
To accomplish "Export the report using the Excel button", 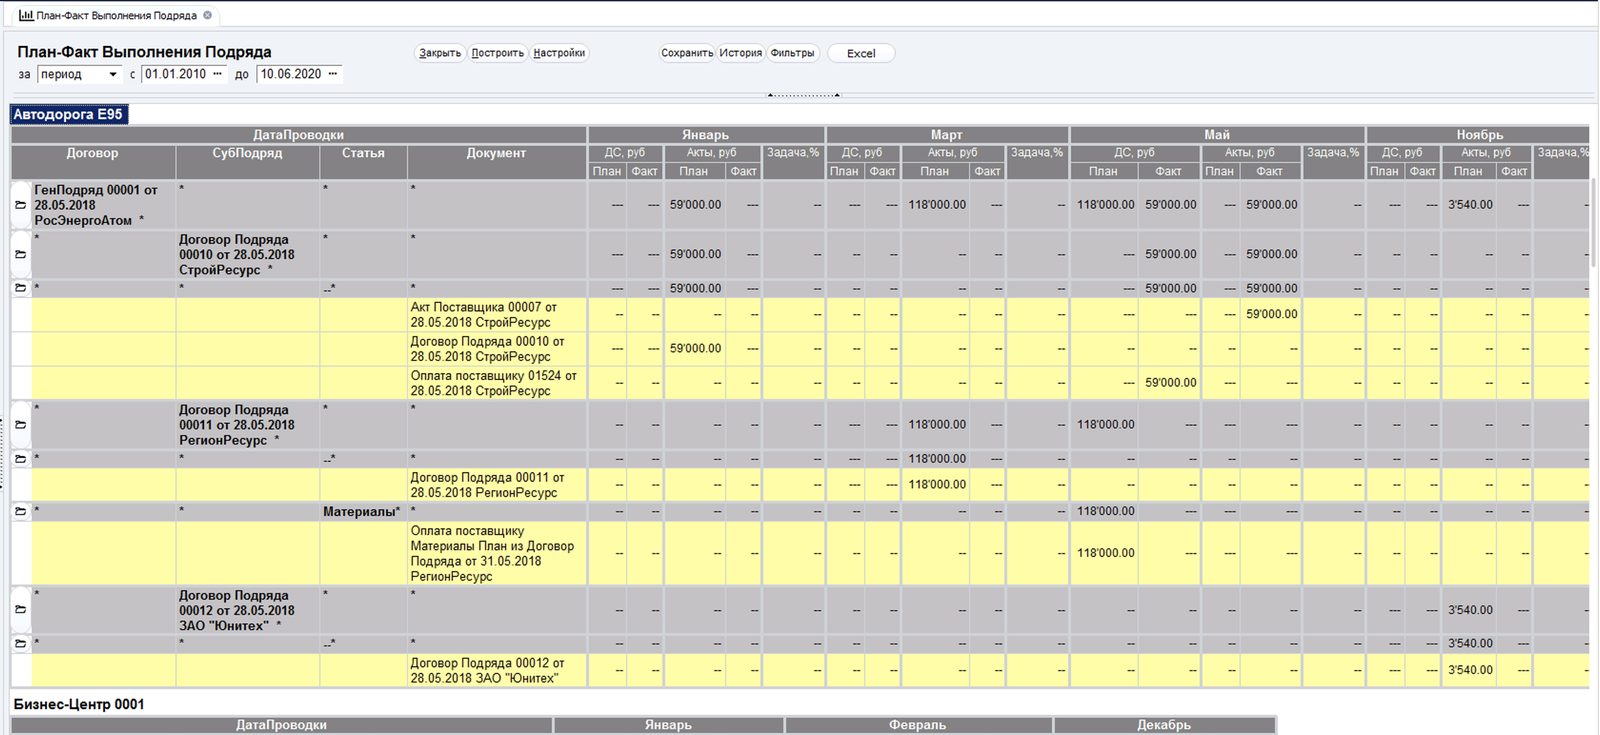I will [x=861, y=53].
